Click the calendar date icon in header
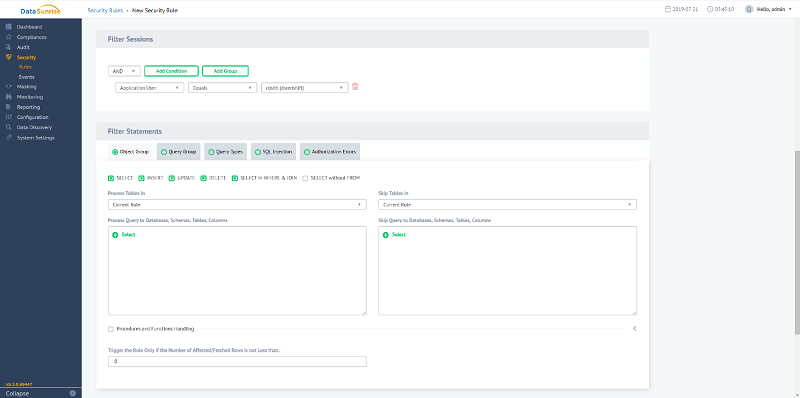The image size is (800, 398). click(x=668, y=9)
